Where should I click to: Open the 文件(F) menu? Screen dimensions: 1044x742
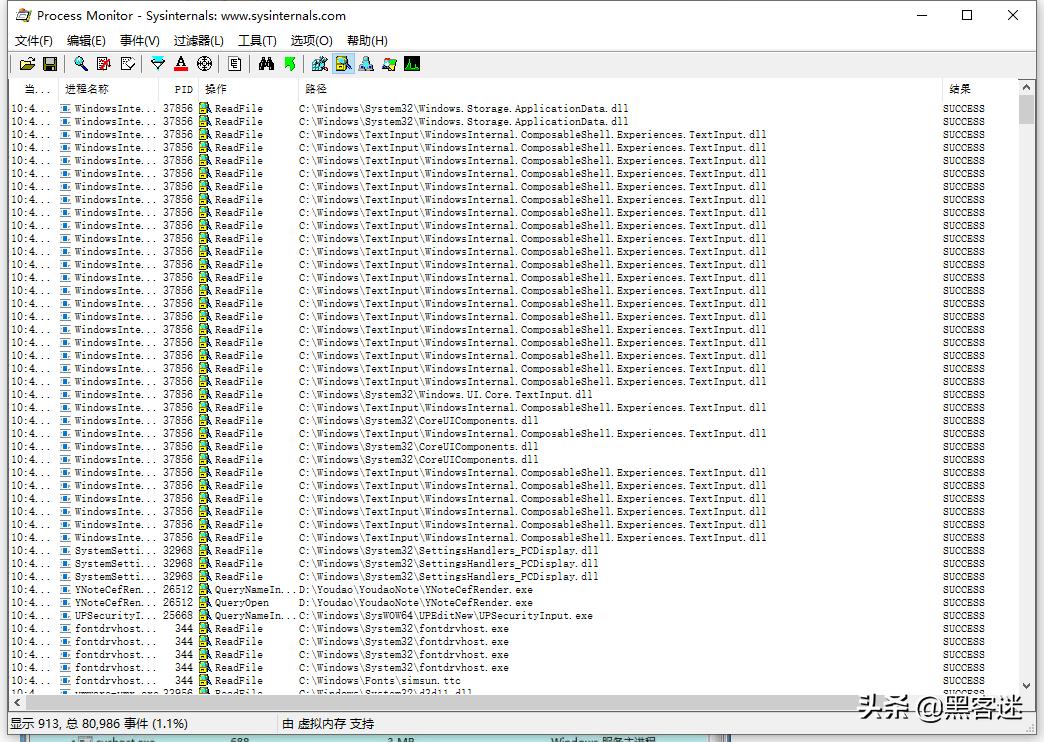tap(33, 41)
